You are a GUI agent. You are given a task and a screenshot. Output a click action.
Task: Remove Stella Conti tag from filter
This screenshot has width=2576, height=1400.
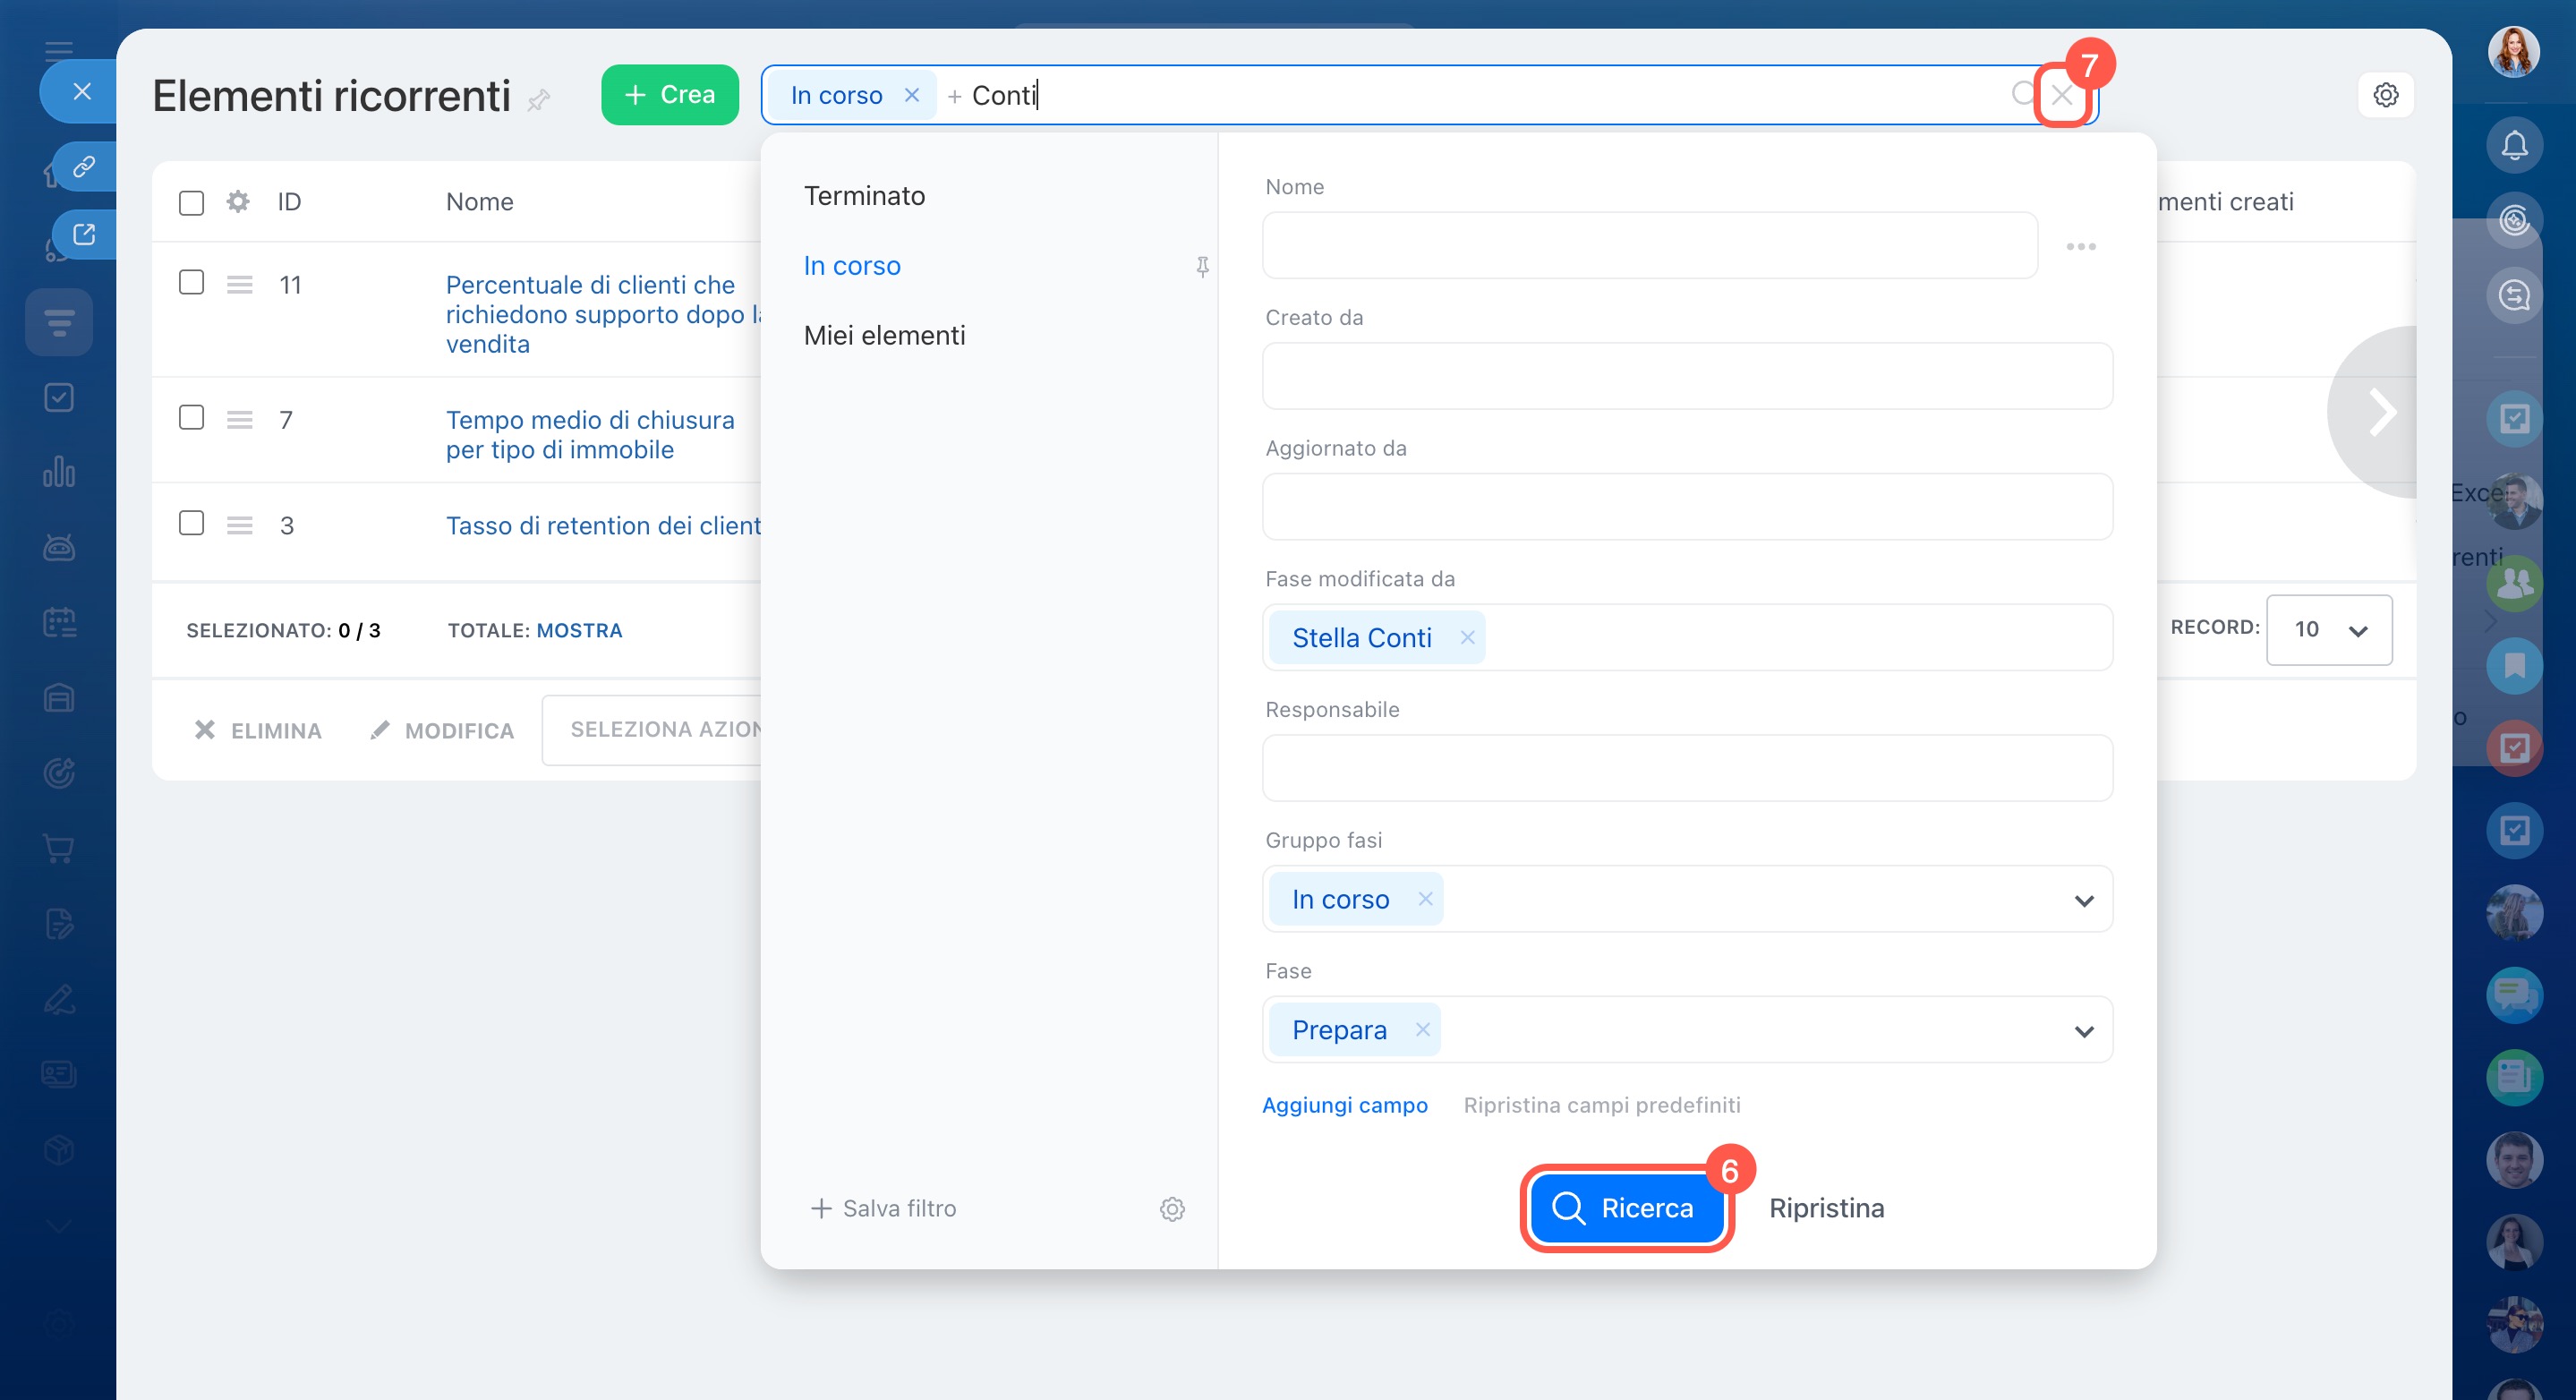click(1467, 638)
